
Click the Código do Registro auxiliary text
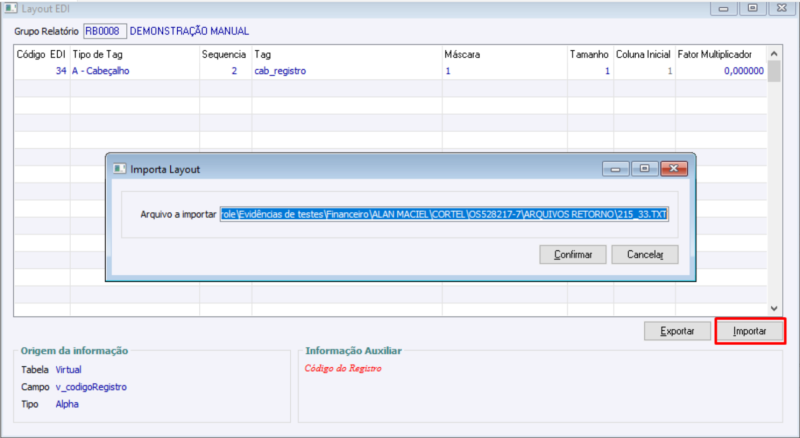click(343, 368)
